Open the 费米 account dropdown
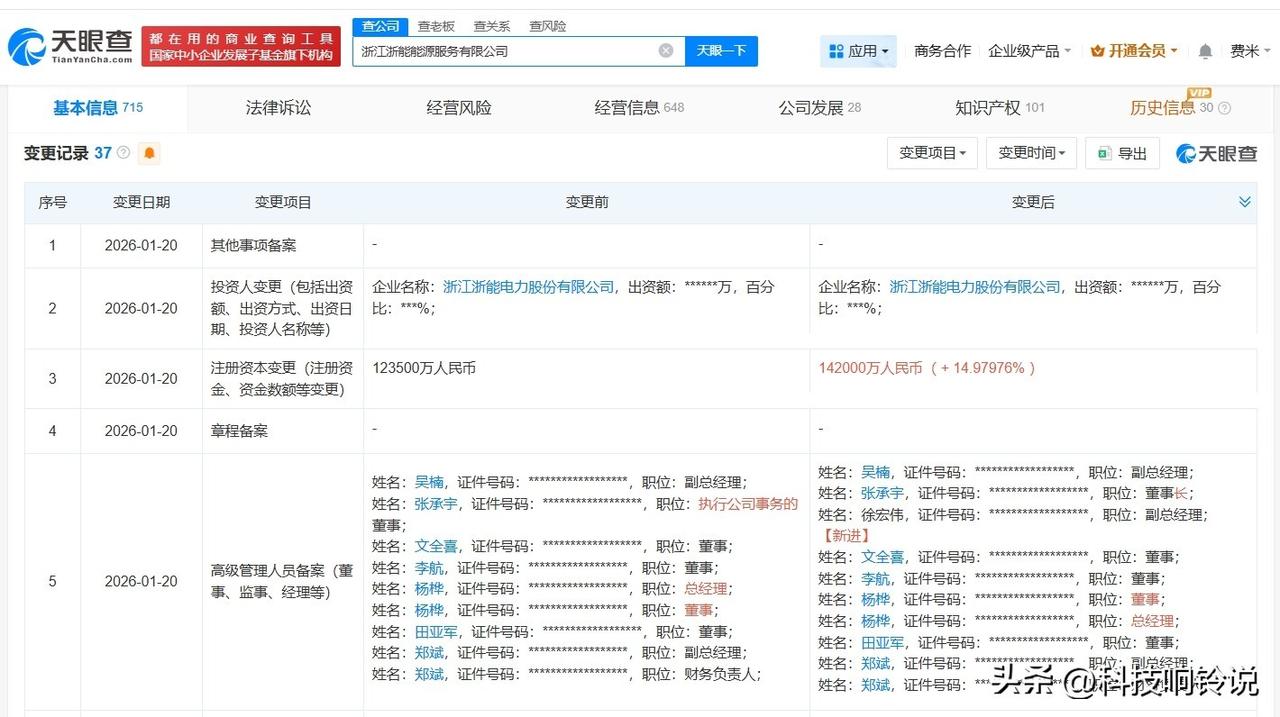 click(x=1250, y=51)
